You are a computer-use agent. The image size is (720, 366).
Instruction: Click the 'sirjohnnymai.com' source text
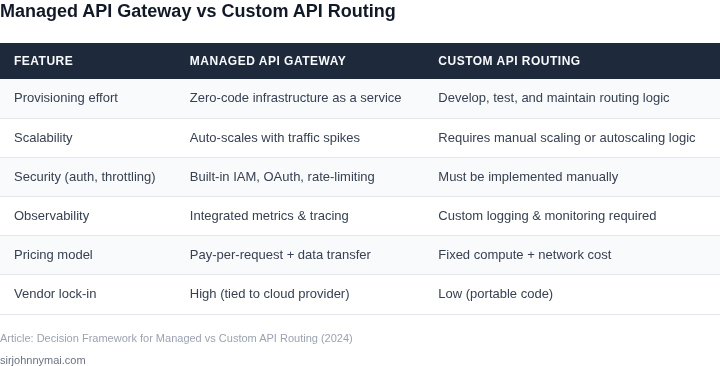43,360
